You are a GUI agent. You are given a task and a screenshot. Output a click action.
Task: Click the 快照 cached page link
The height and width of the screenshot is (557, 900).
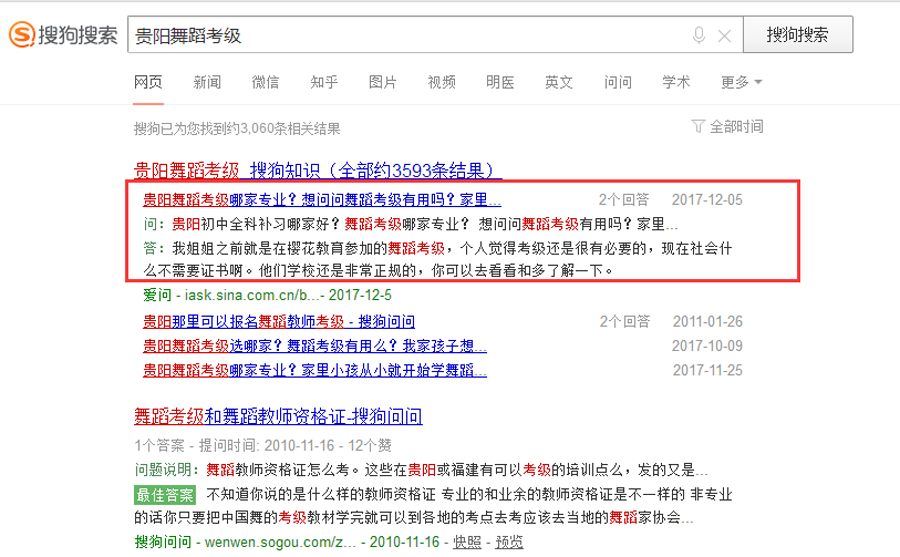[467, 542]
